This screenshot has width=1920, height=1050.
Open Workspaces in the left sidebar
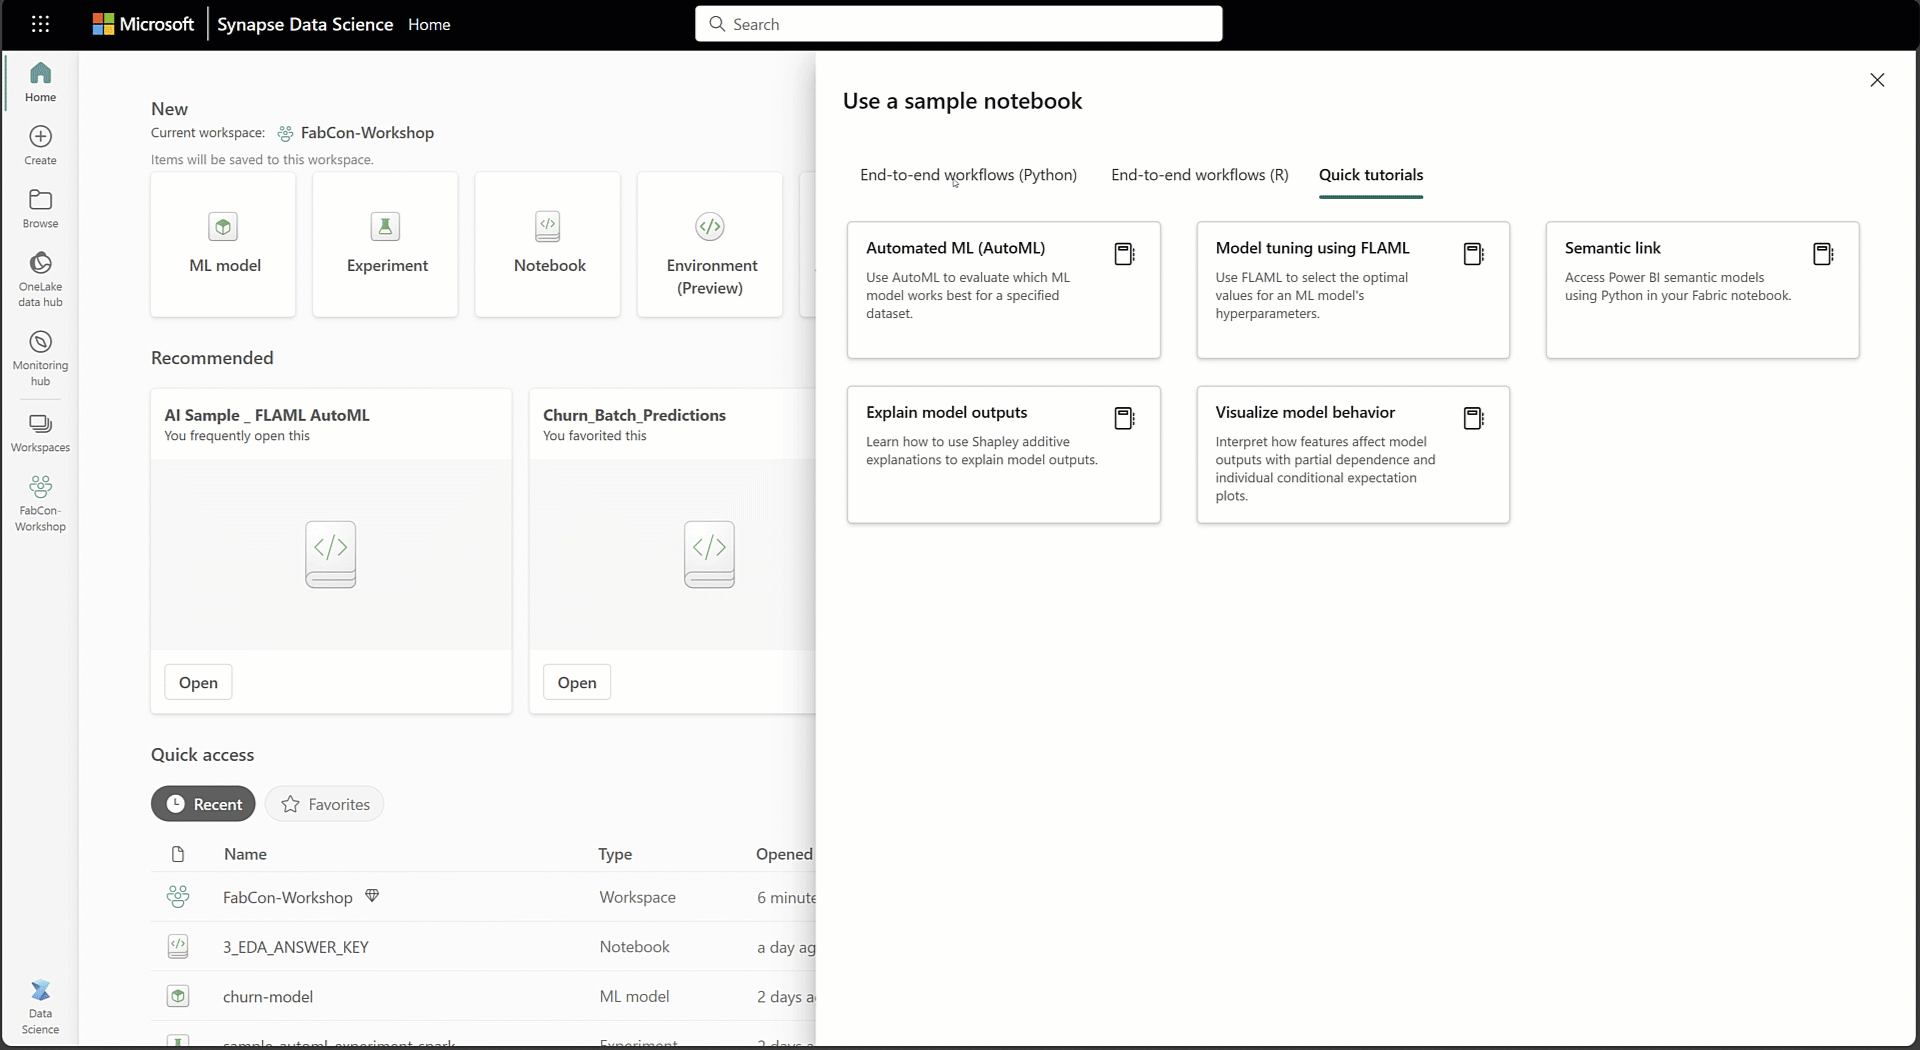40,433
